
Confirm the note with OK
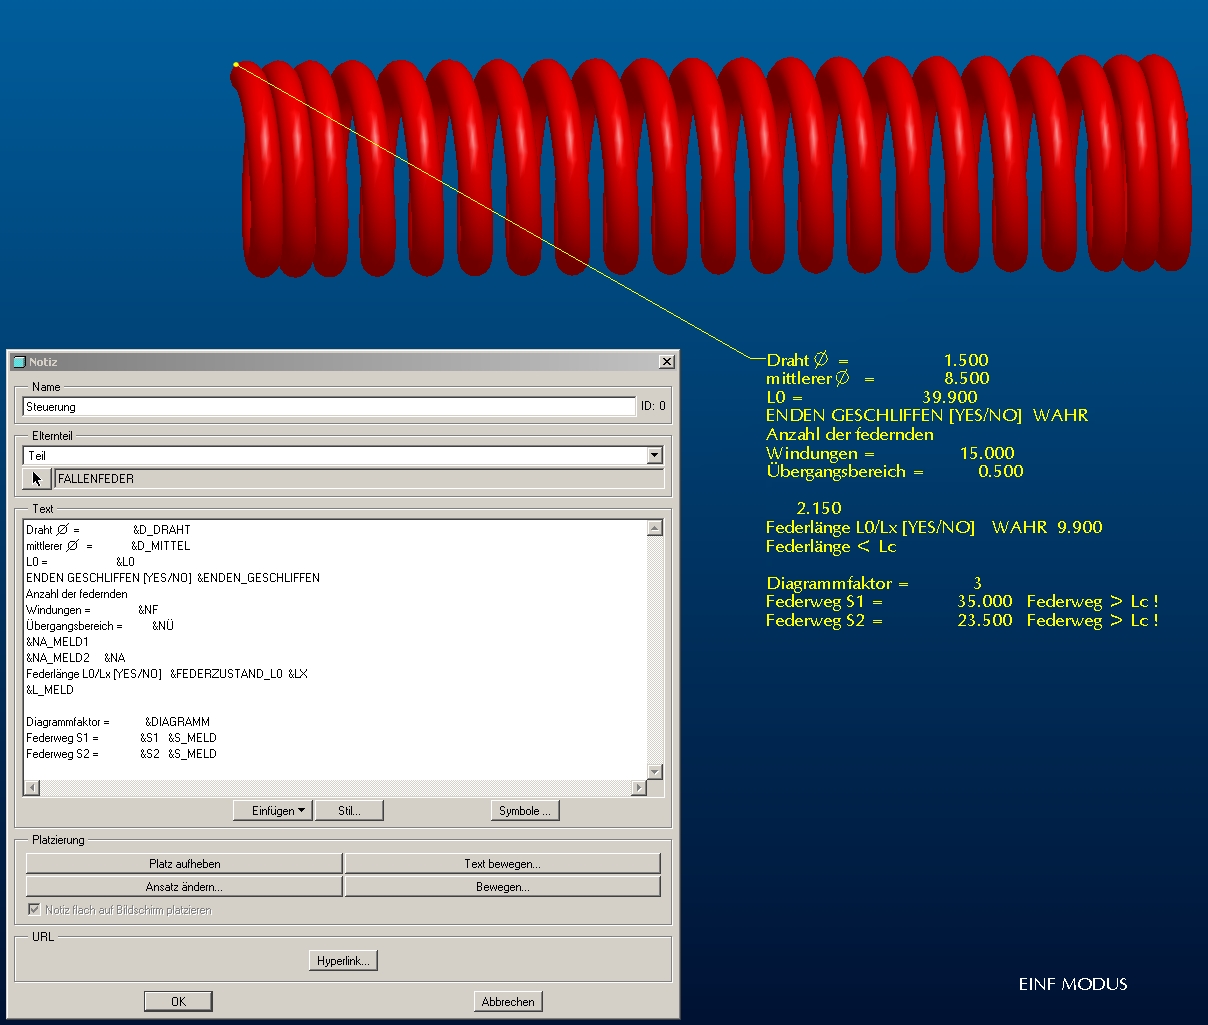point(178,1001)
